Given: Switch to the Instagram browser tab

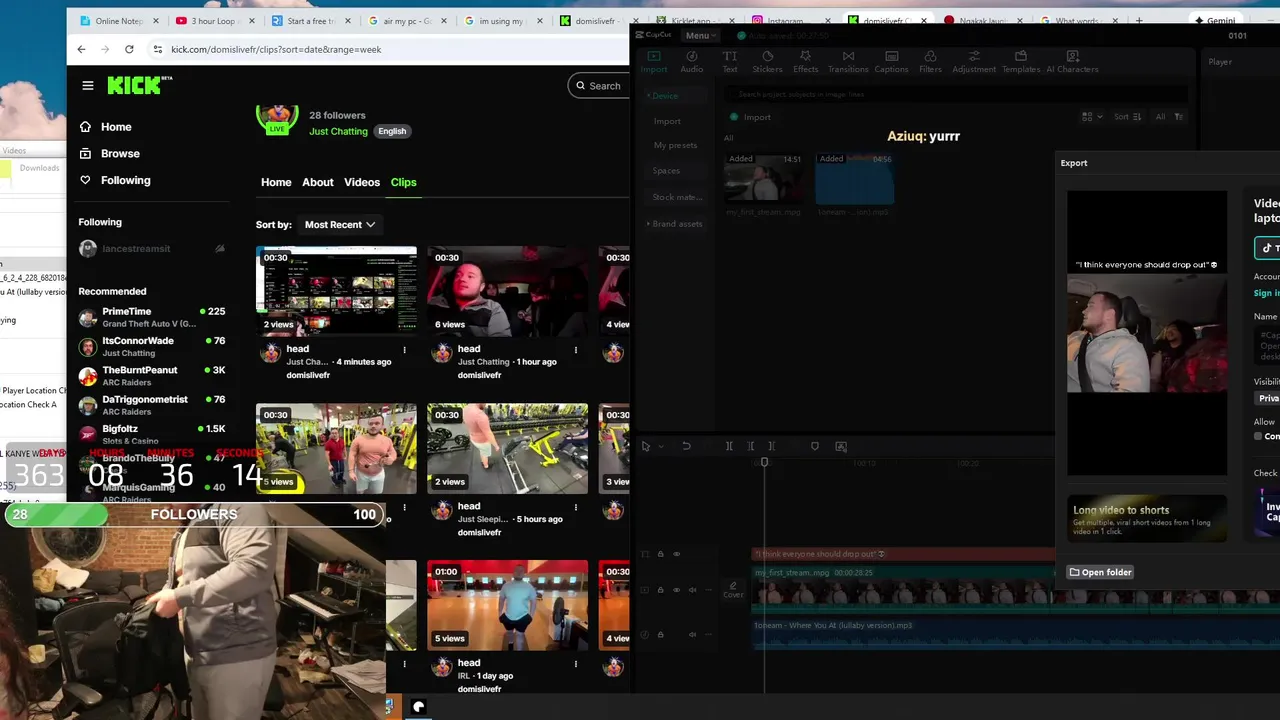Looking at the screenshot, I should coord(787,21).
